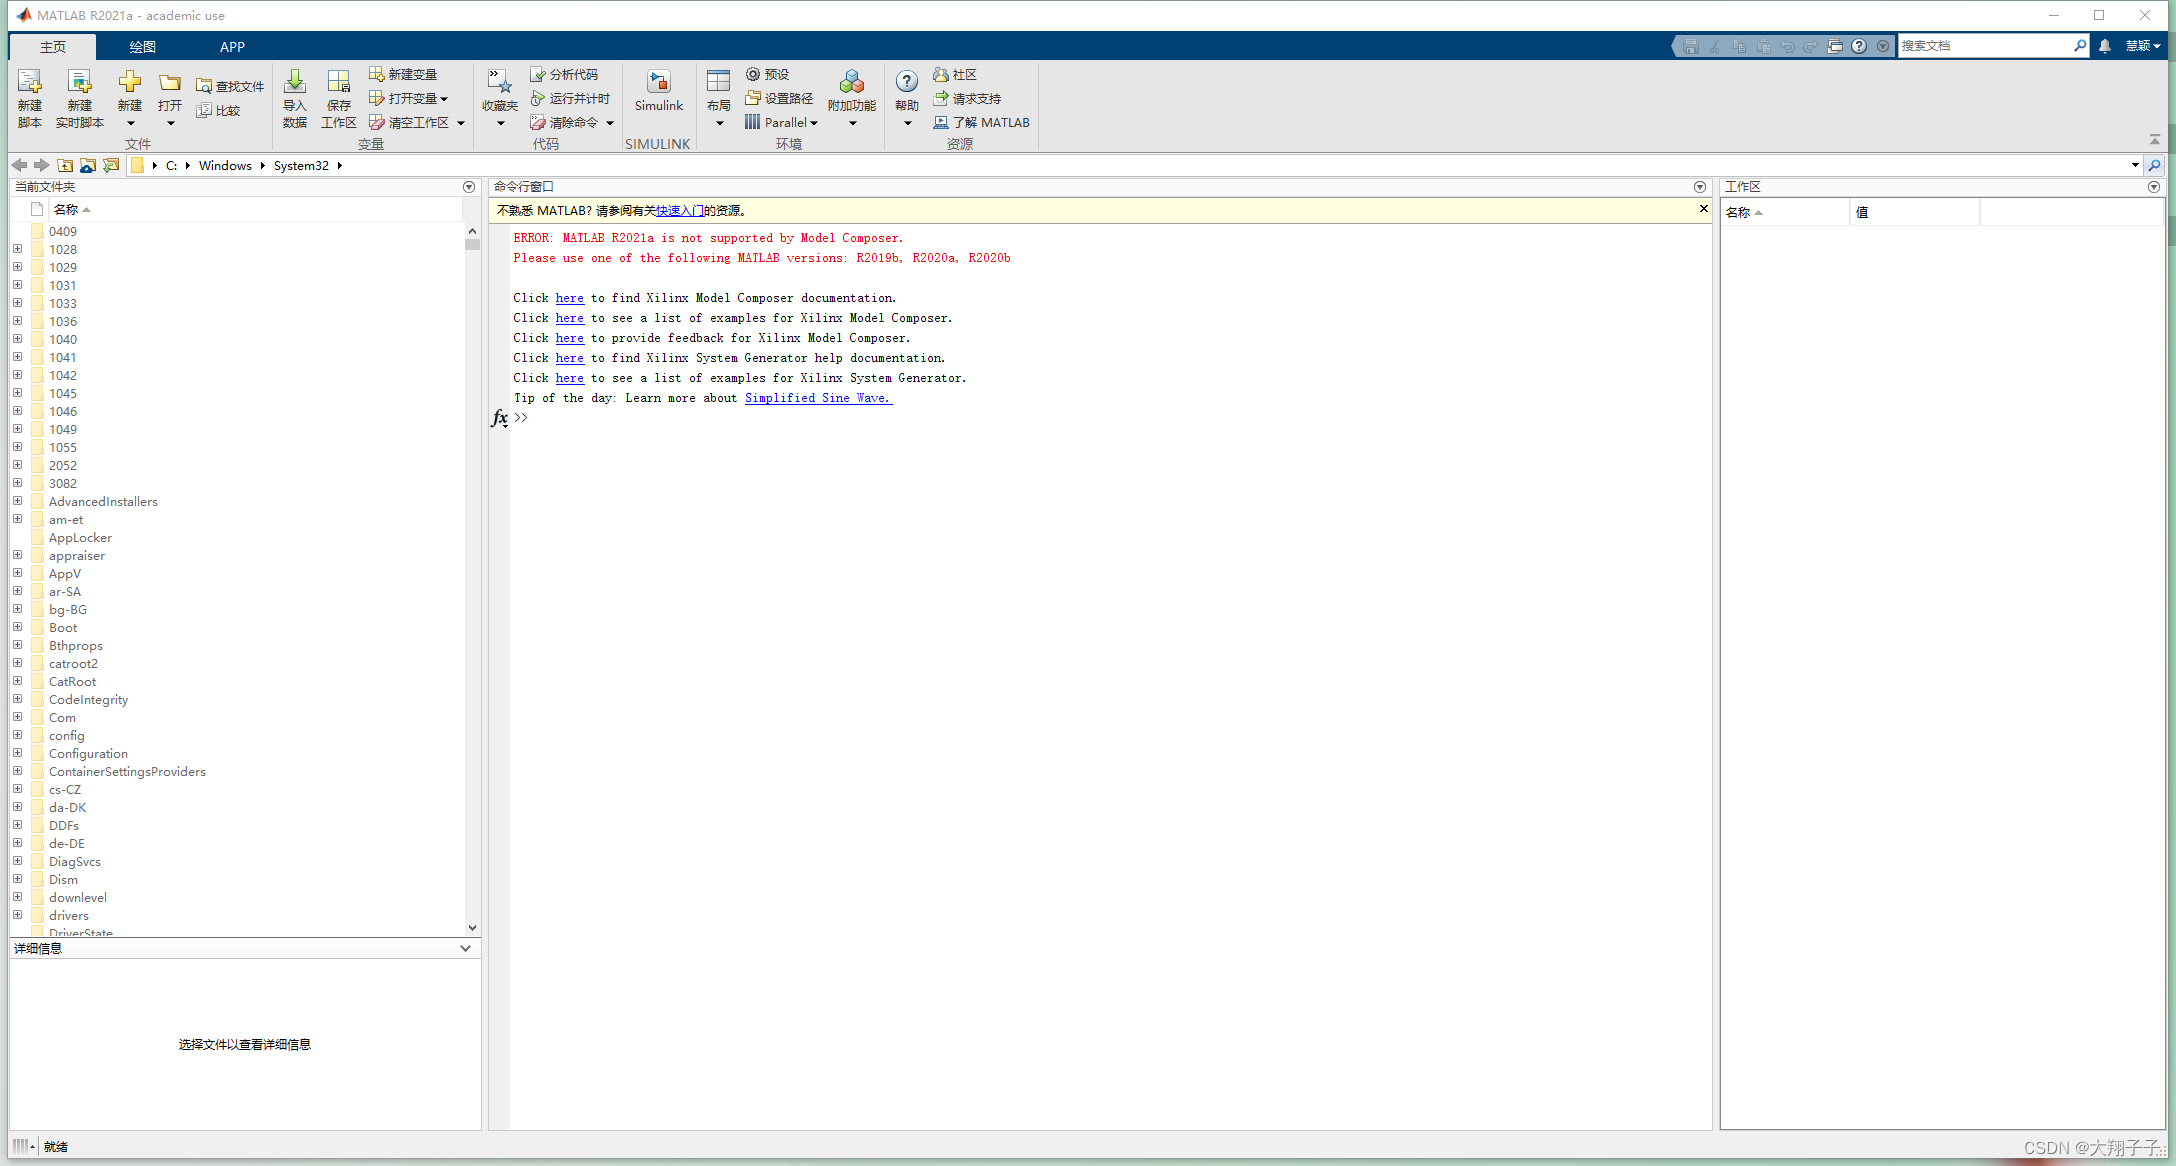Image resolution: width=2176 pixels, height=1166 pixels.
Task: Expand the AppLocker folder node
Action: click(17, 536)
